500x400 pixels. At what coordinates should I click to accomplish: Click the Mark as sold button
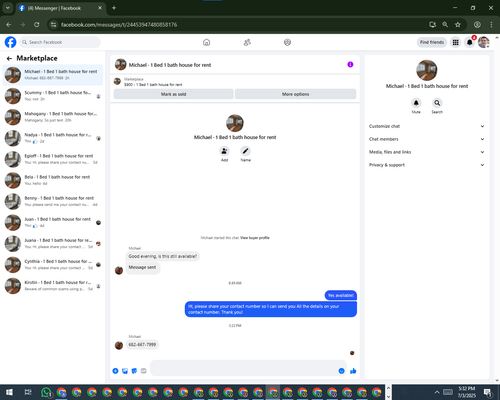[173, 94]
